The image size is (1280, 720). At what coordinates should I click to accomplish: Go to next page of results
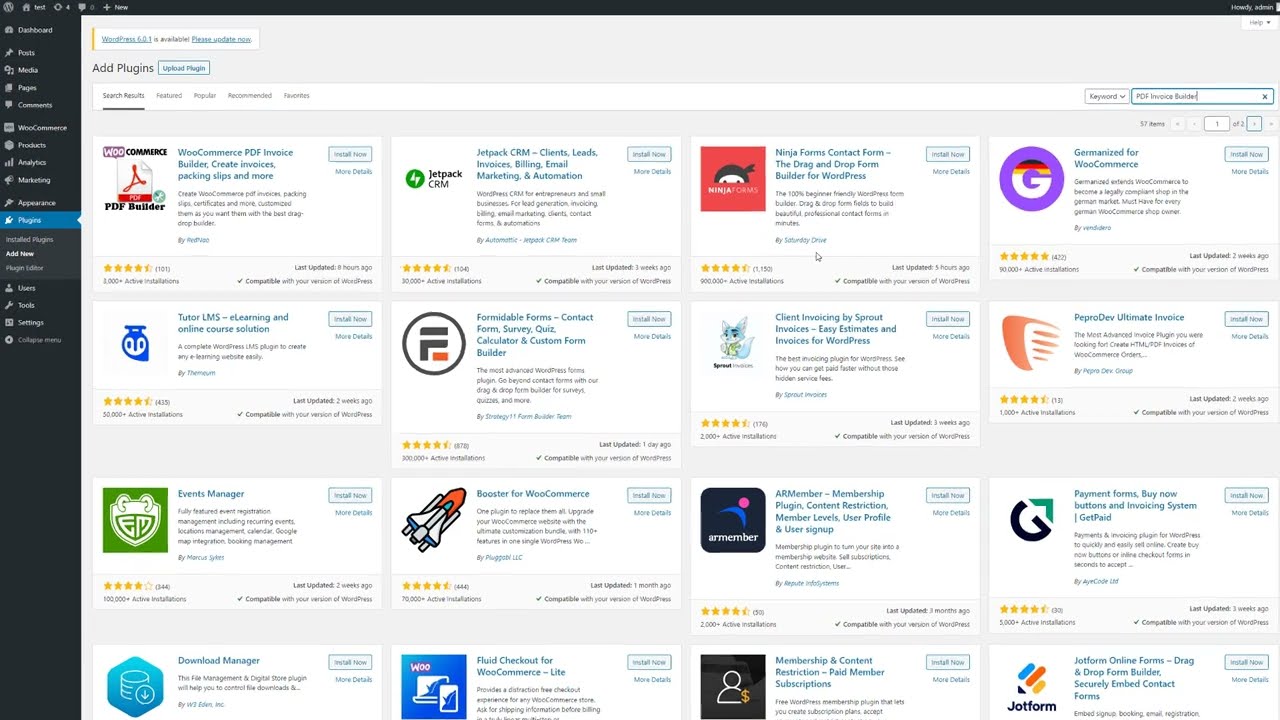(x=1255, y=124)
